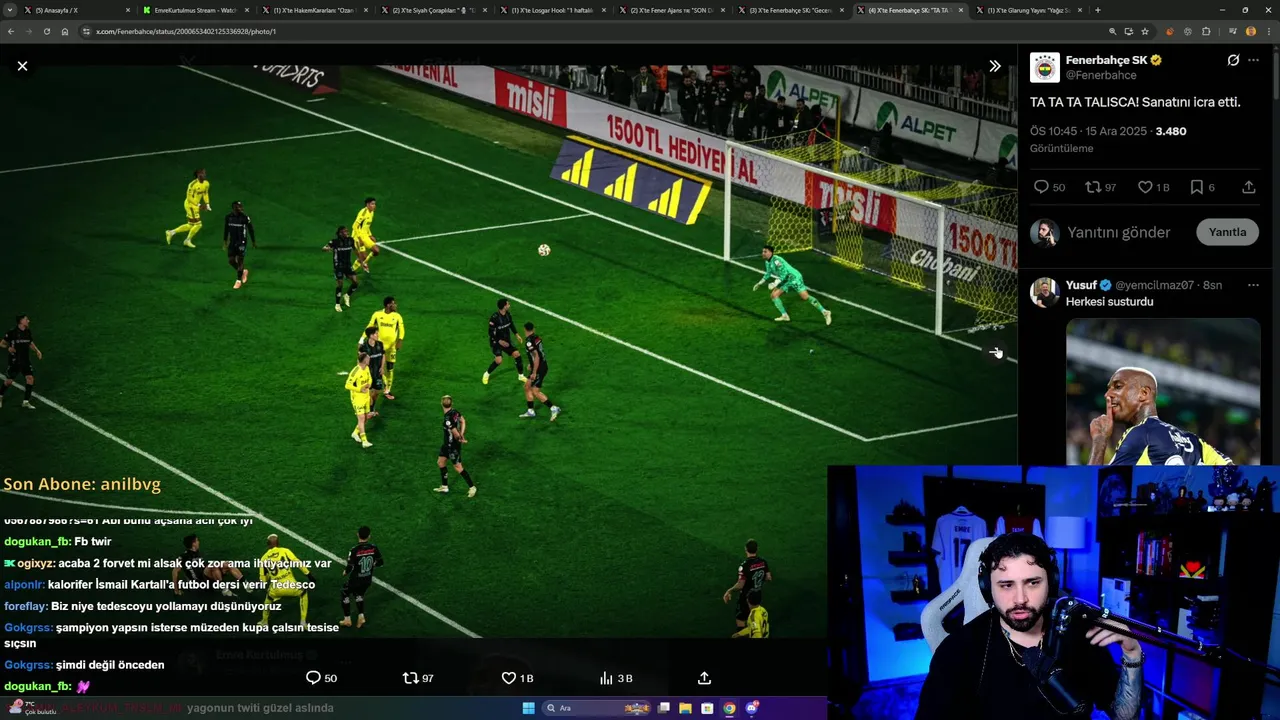Viewport: 1280px width, 720px height.
Task: Close the photo viewer with the X
Action: [22, 66]
